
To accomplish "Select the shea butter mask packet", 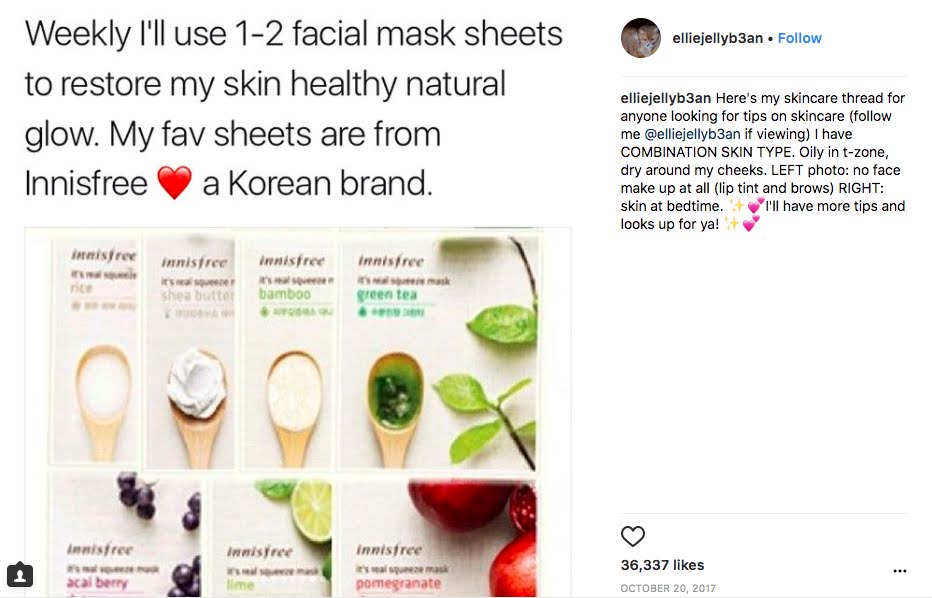I will [191, 353].
